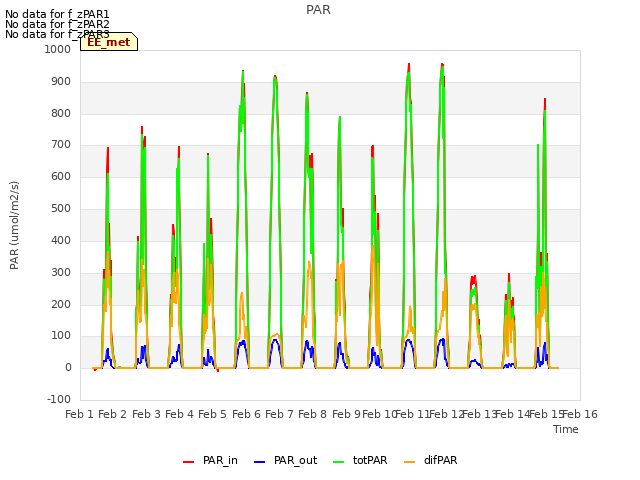Click the Feb 6 x-axis tick label
The image size is (640, 480).
point(246,414)
